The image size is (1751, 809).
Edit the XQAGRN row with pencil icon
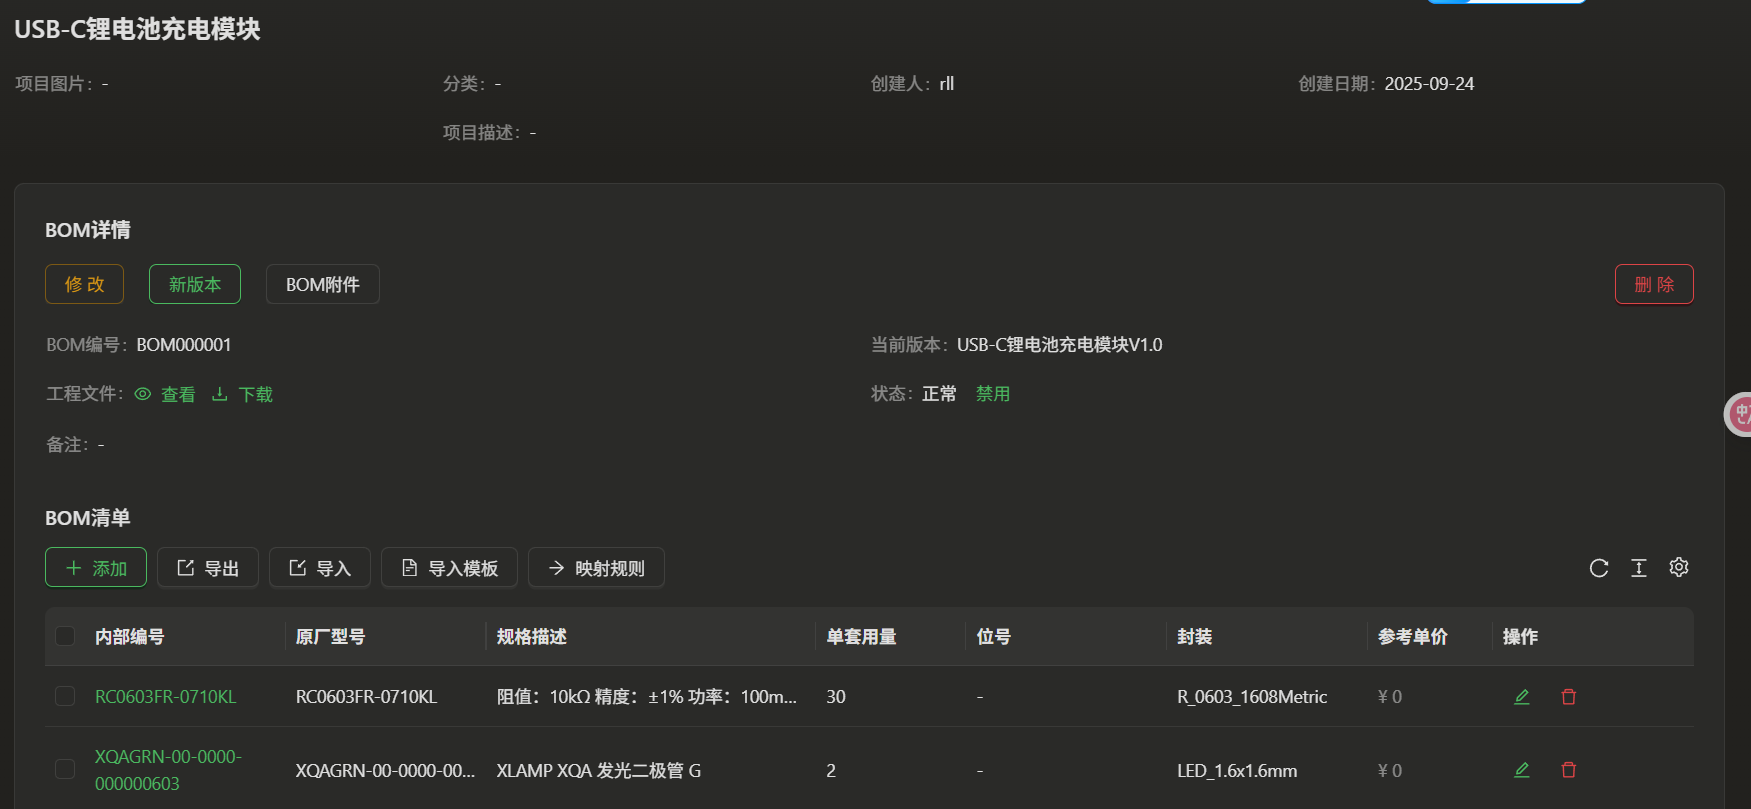coord(1522,770)
